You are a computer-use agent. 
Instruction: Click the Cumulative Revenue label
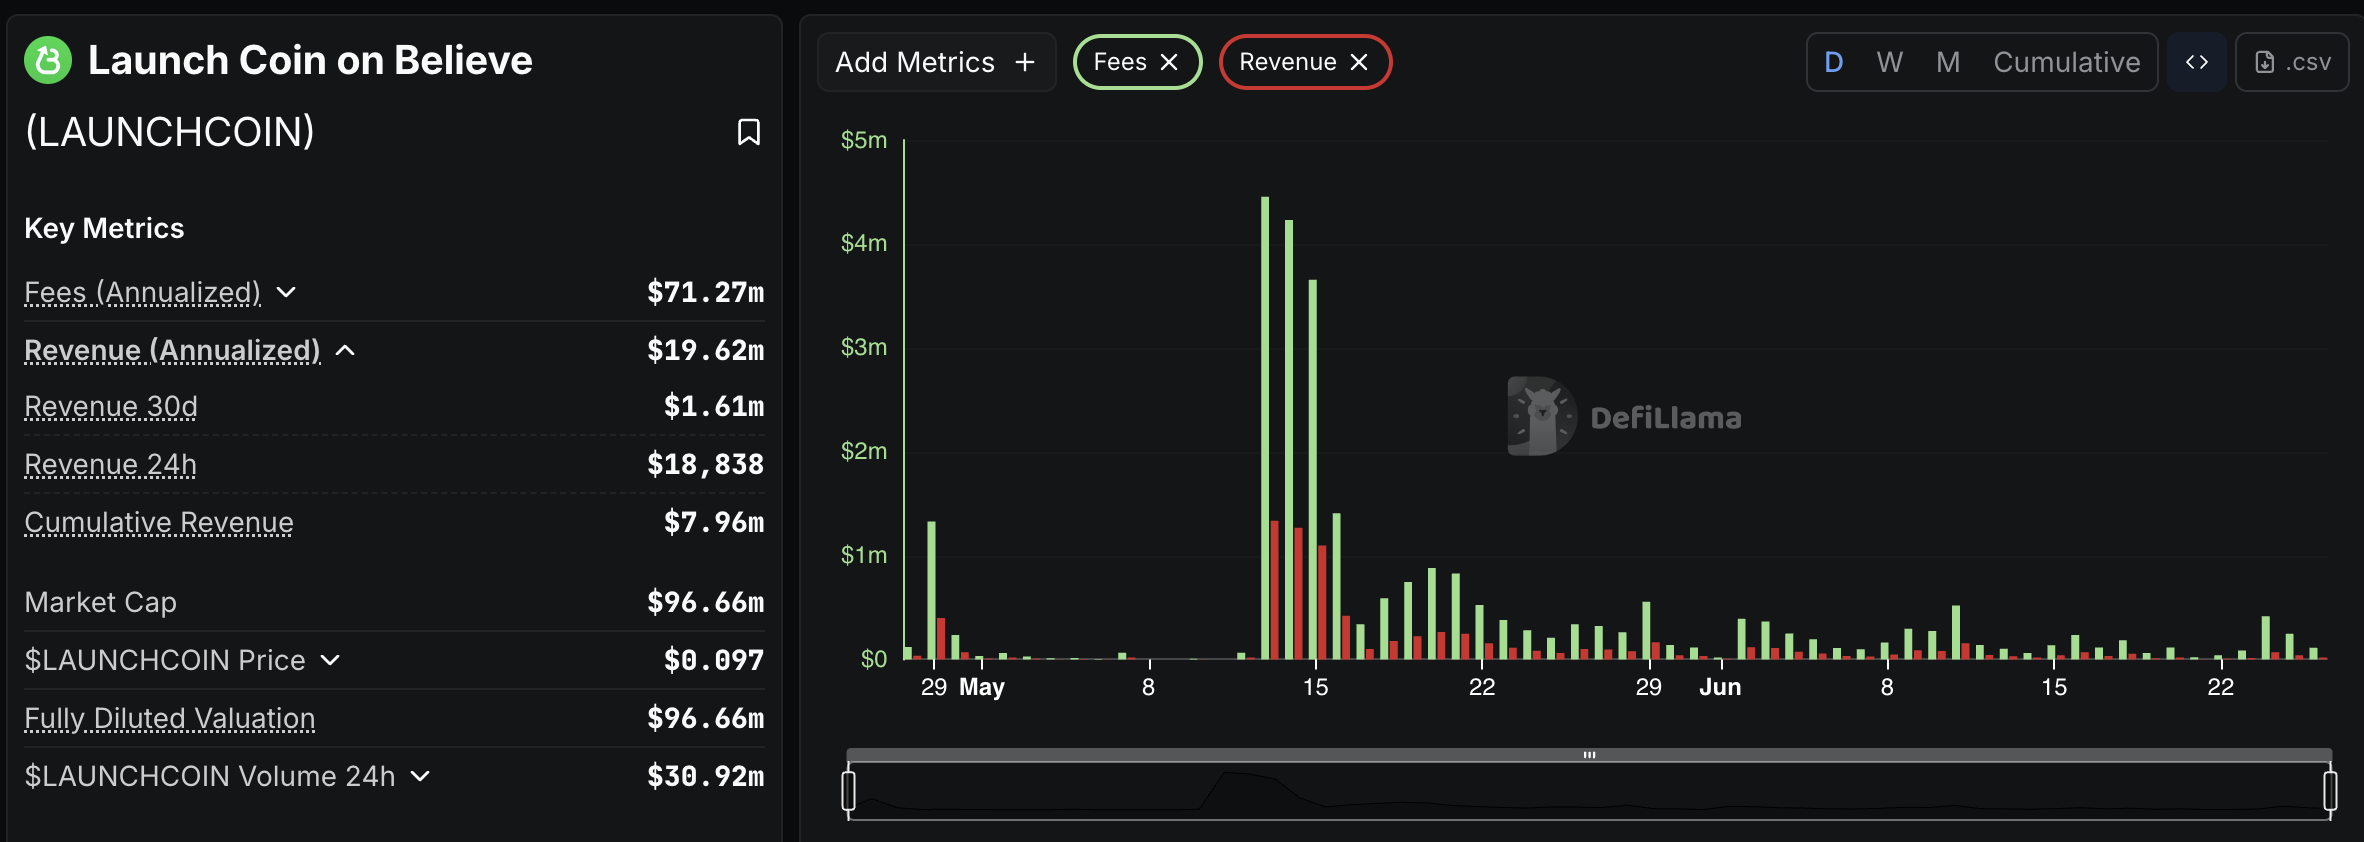159,522
